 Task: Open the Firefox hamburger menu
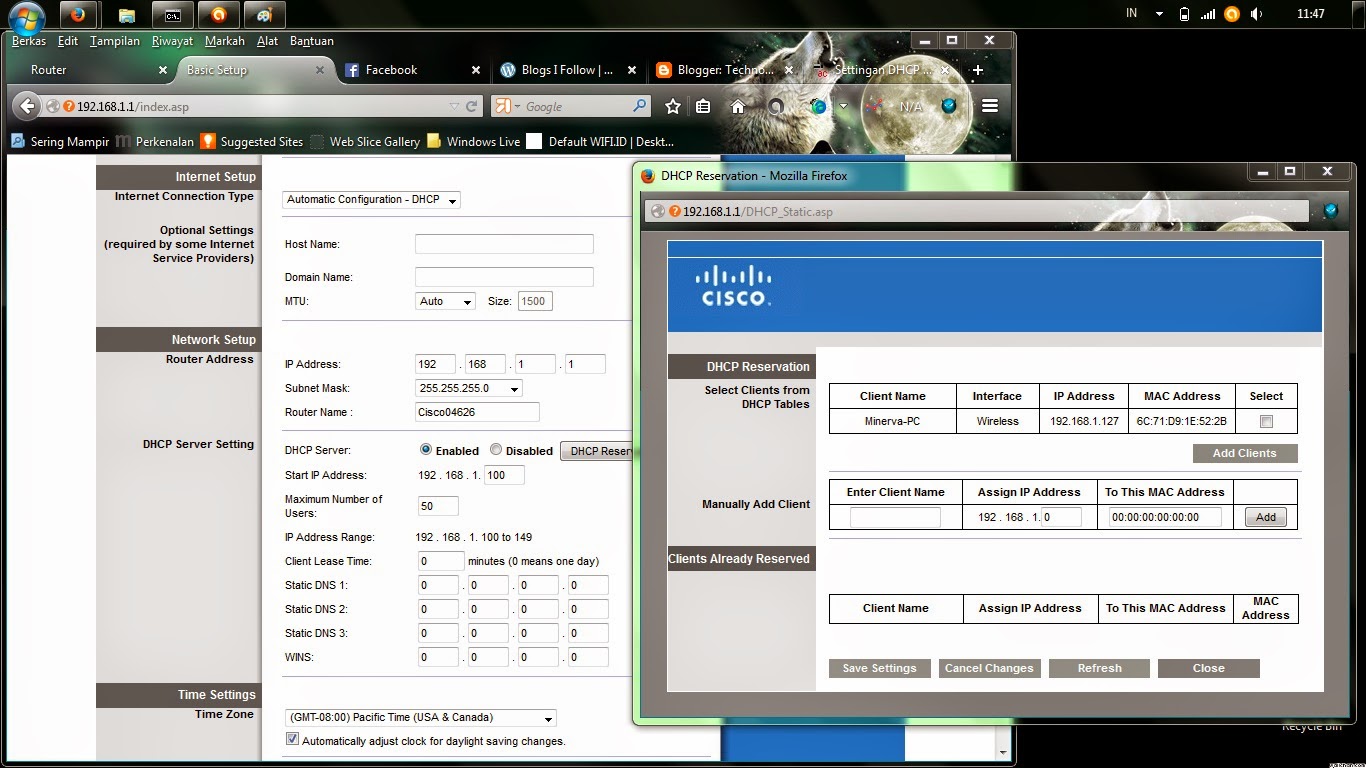(990, 106)
